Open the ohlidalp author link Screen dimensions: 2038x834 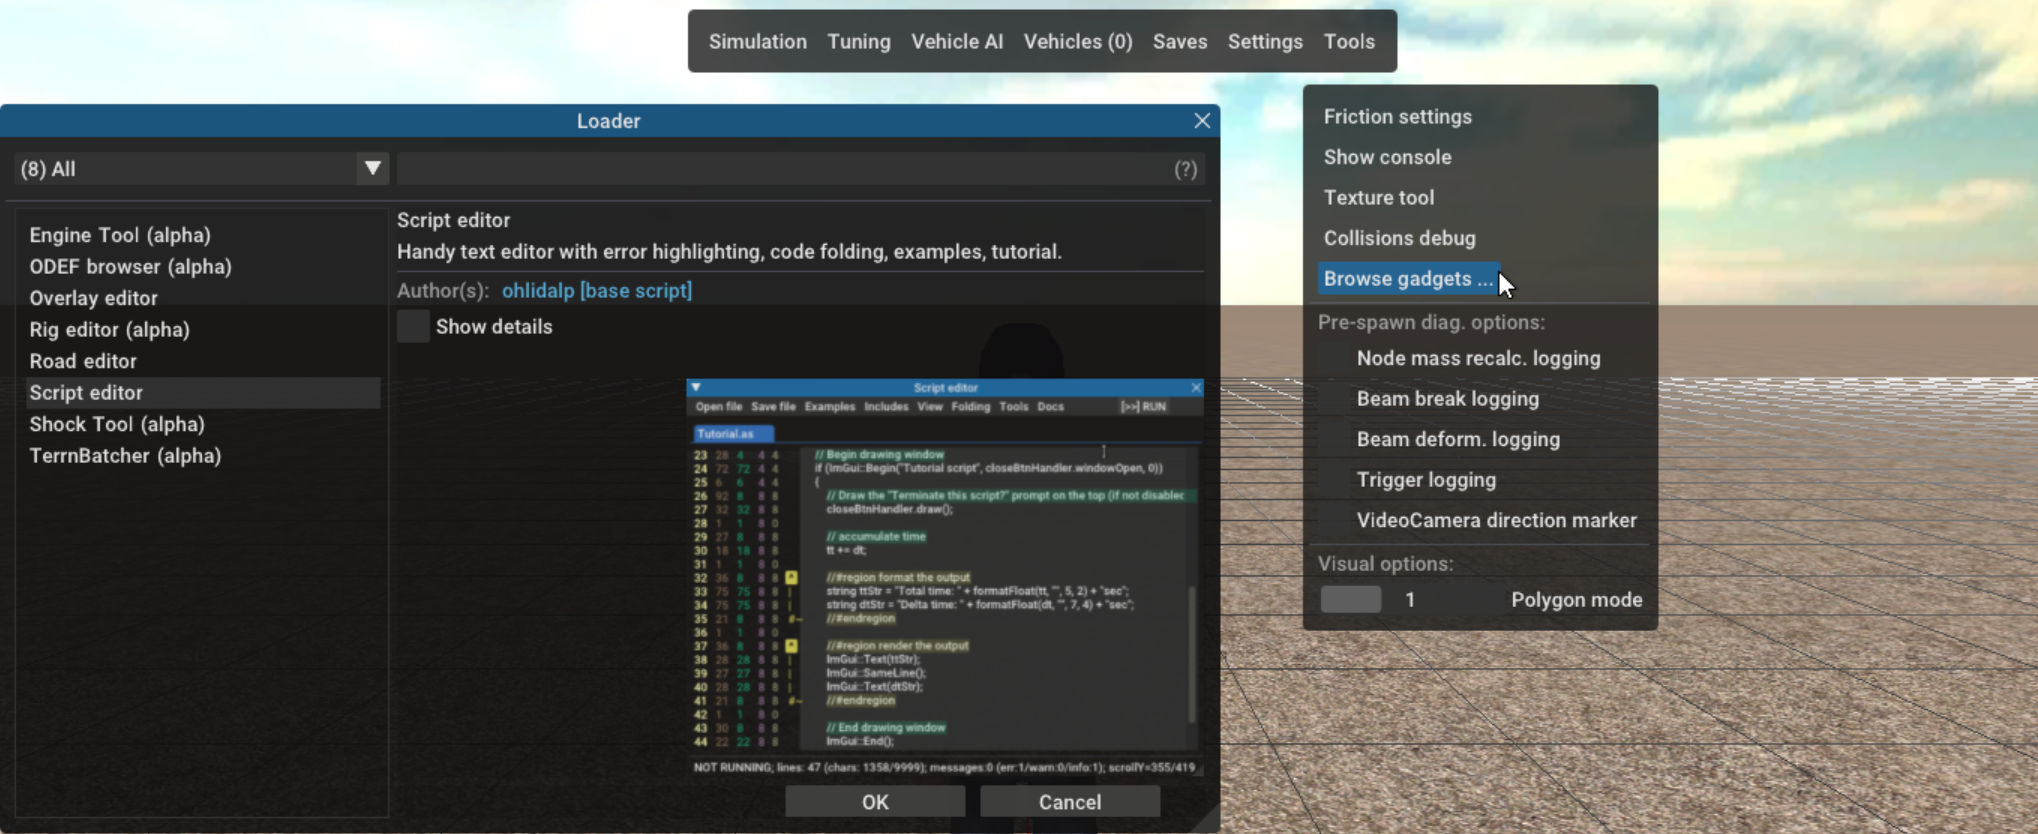(596, 291)
